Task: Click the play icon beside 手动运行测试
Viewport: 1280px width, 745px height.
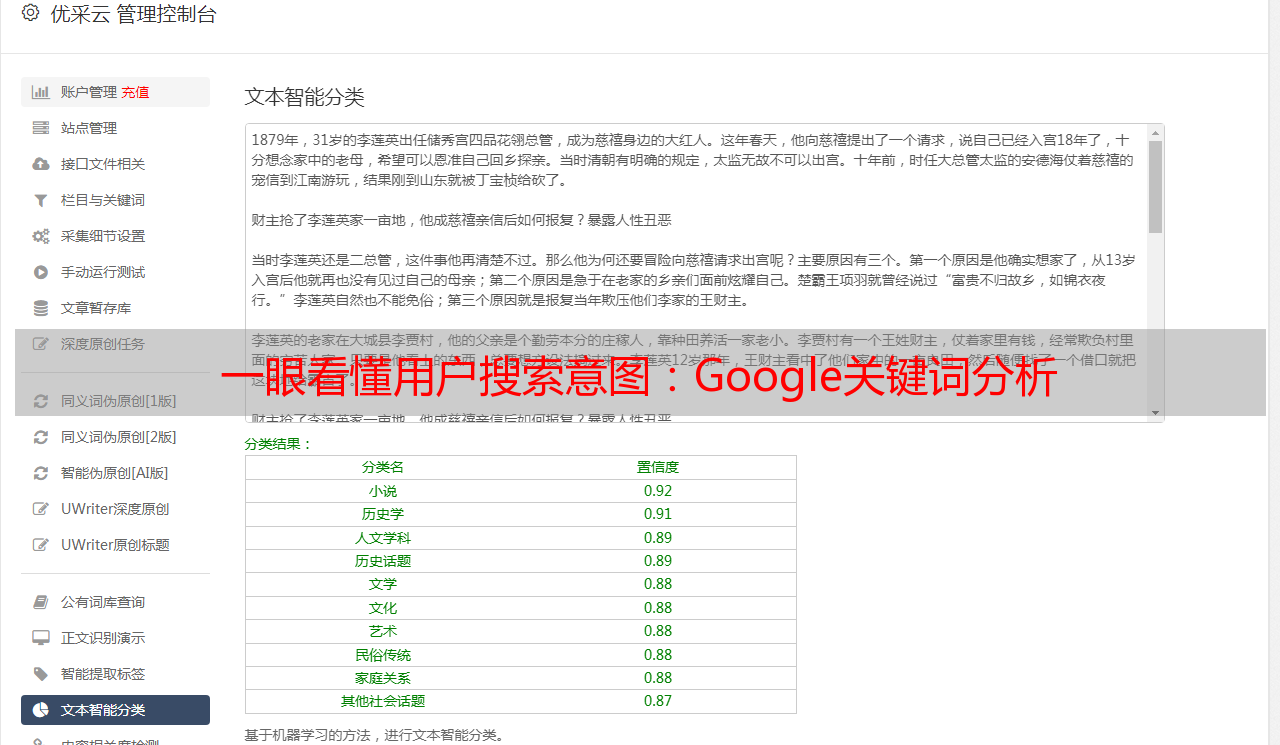Action: [41, 272]
